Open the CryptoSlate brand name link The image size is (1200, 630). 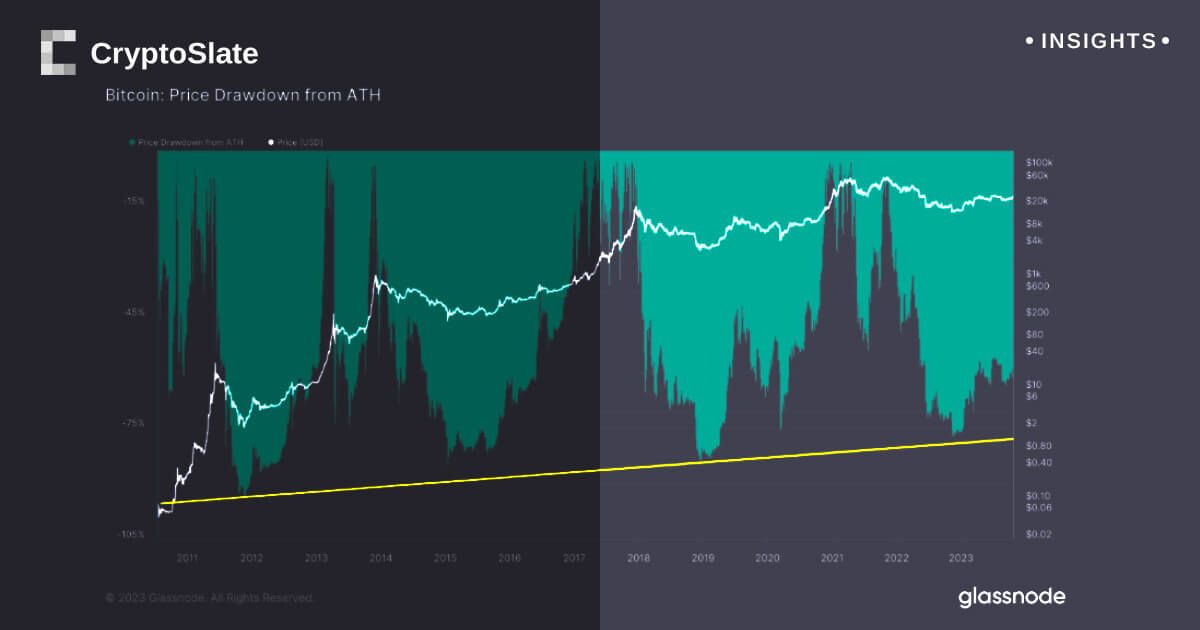point(174,54)
